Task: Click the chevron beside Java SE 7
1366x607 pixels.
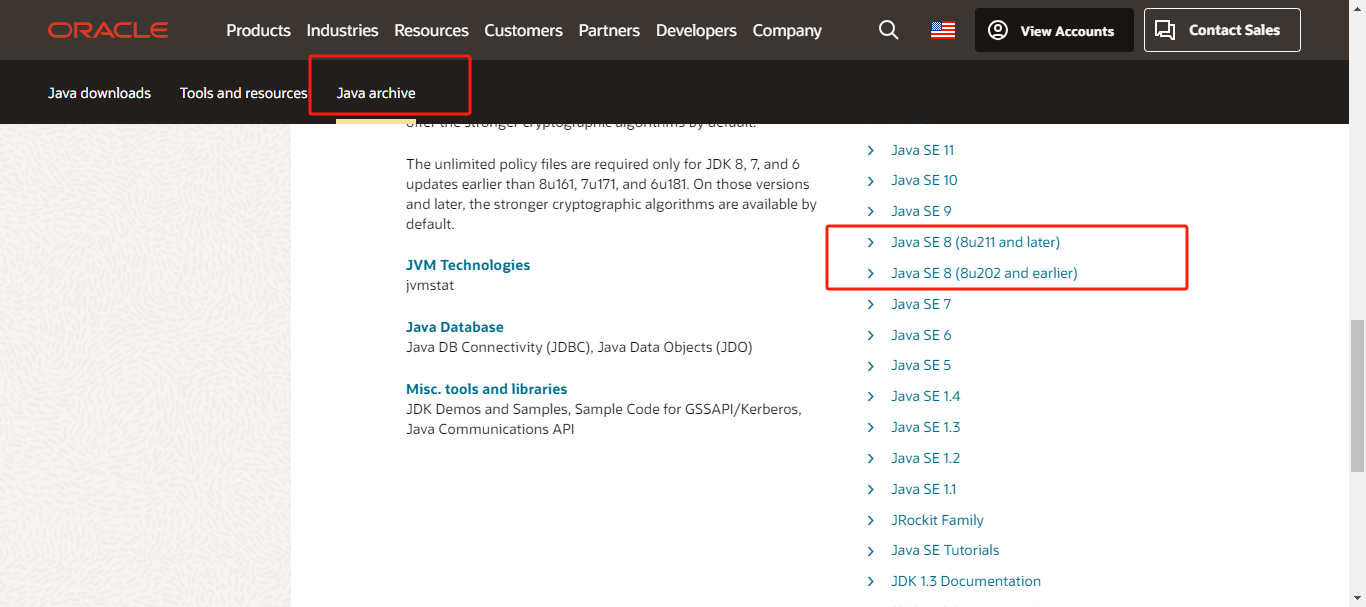Action: coord(871,304)
